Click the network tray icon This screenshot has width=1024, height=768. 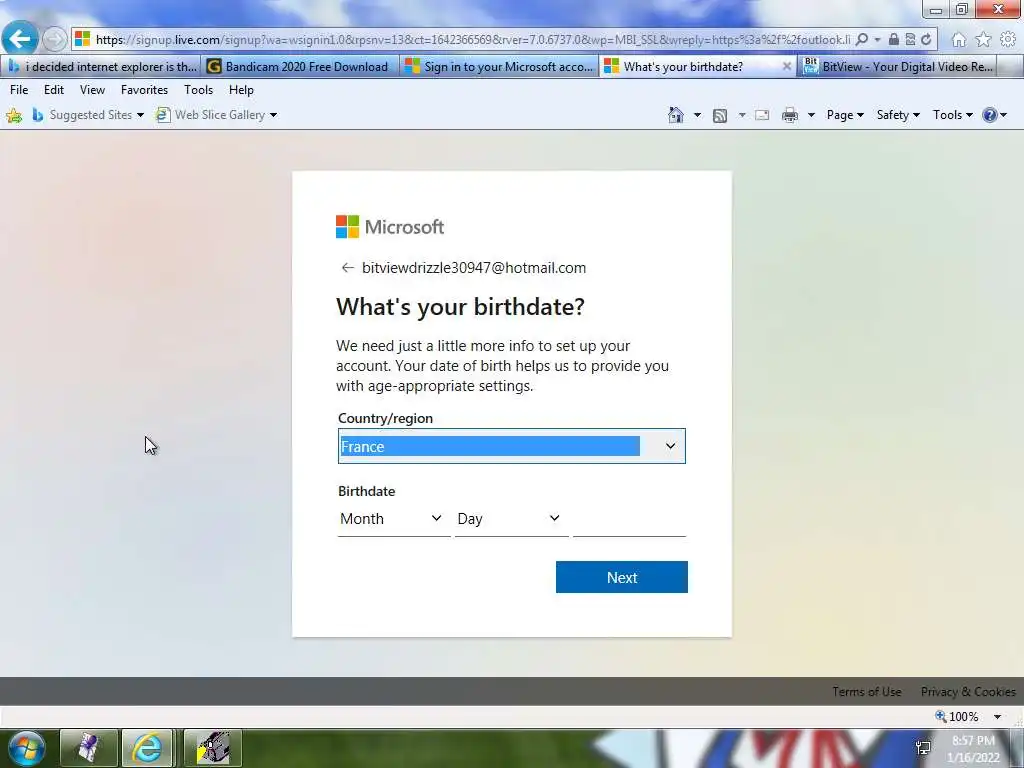click(x=923, y=748)
